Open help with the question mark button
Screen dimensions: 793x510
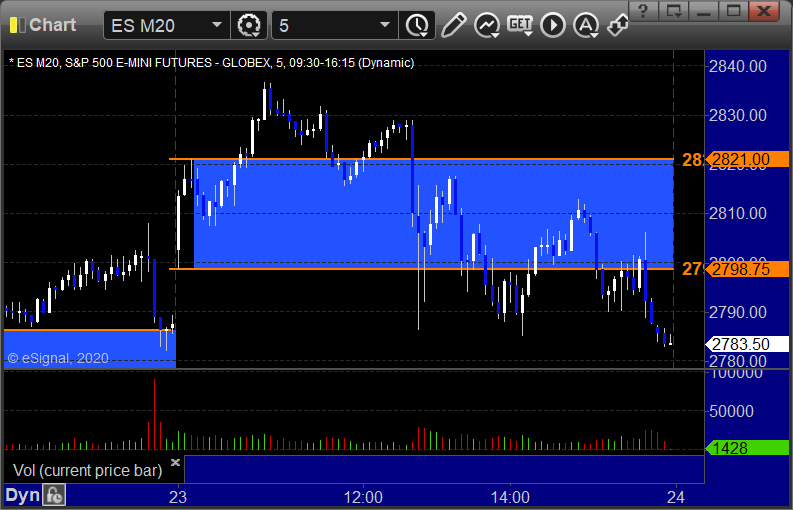(643, 10)
